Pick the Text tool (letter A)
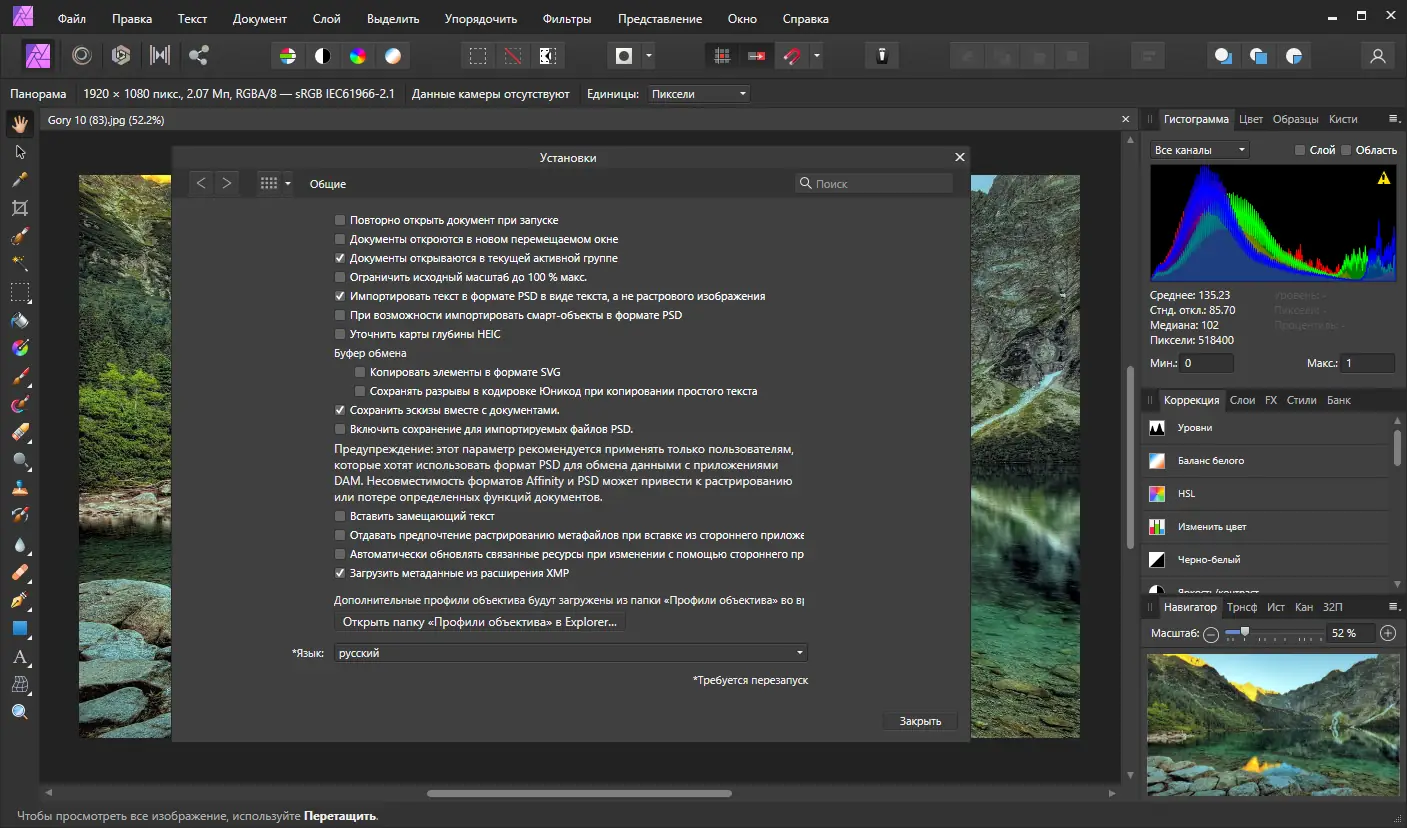The image size is (1407, 828). click(19, 657)
